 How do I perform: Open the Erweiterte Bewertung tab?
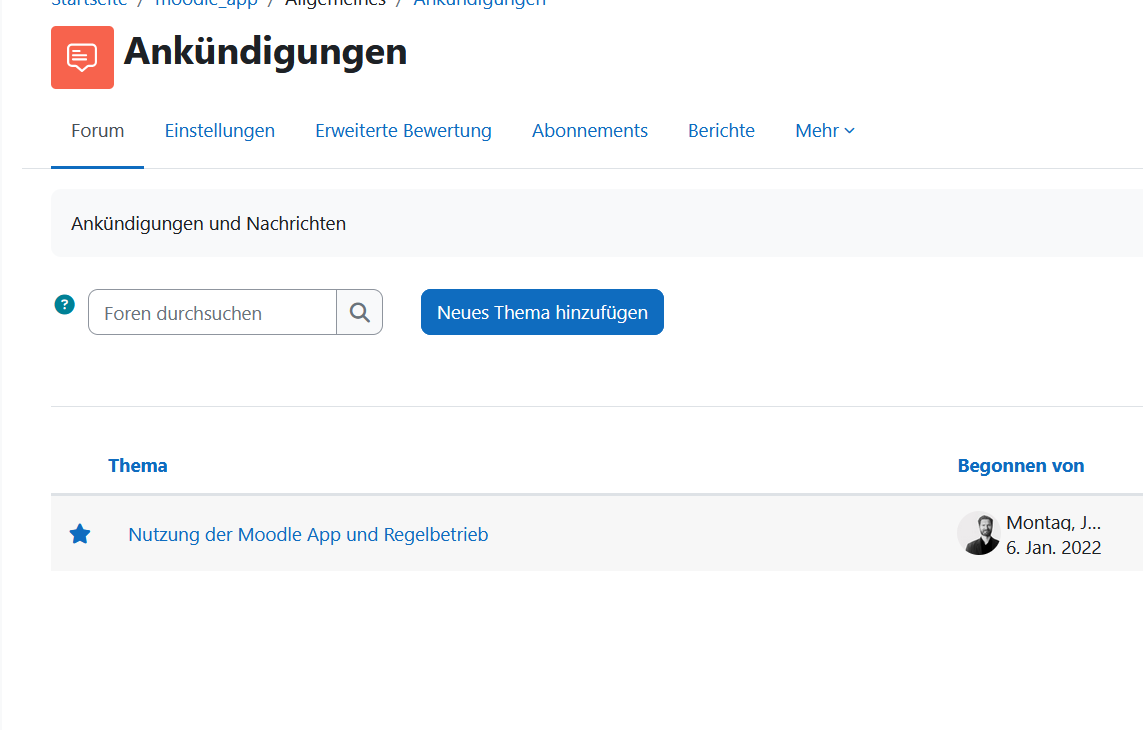coord(403,131)
